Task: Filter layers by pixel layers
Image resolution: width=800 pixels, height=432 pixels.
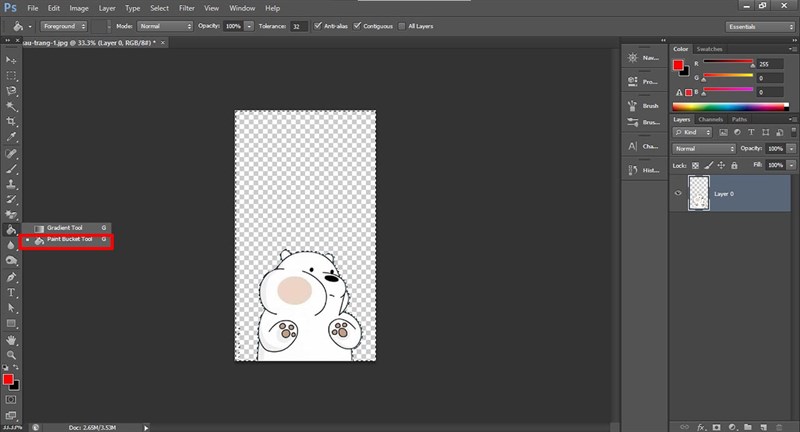Action: [723, 132]
